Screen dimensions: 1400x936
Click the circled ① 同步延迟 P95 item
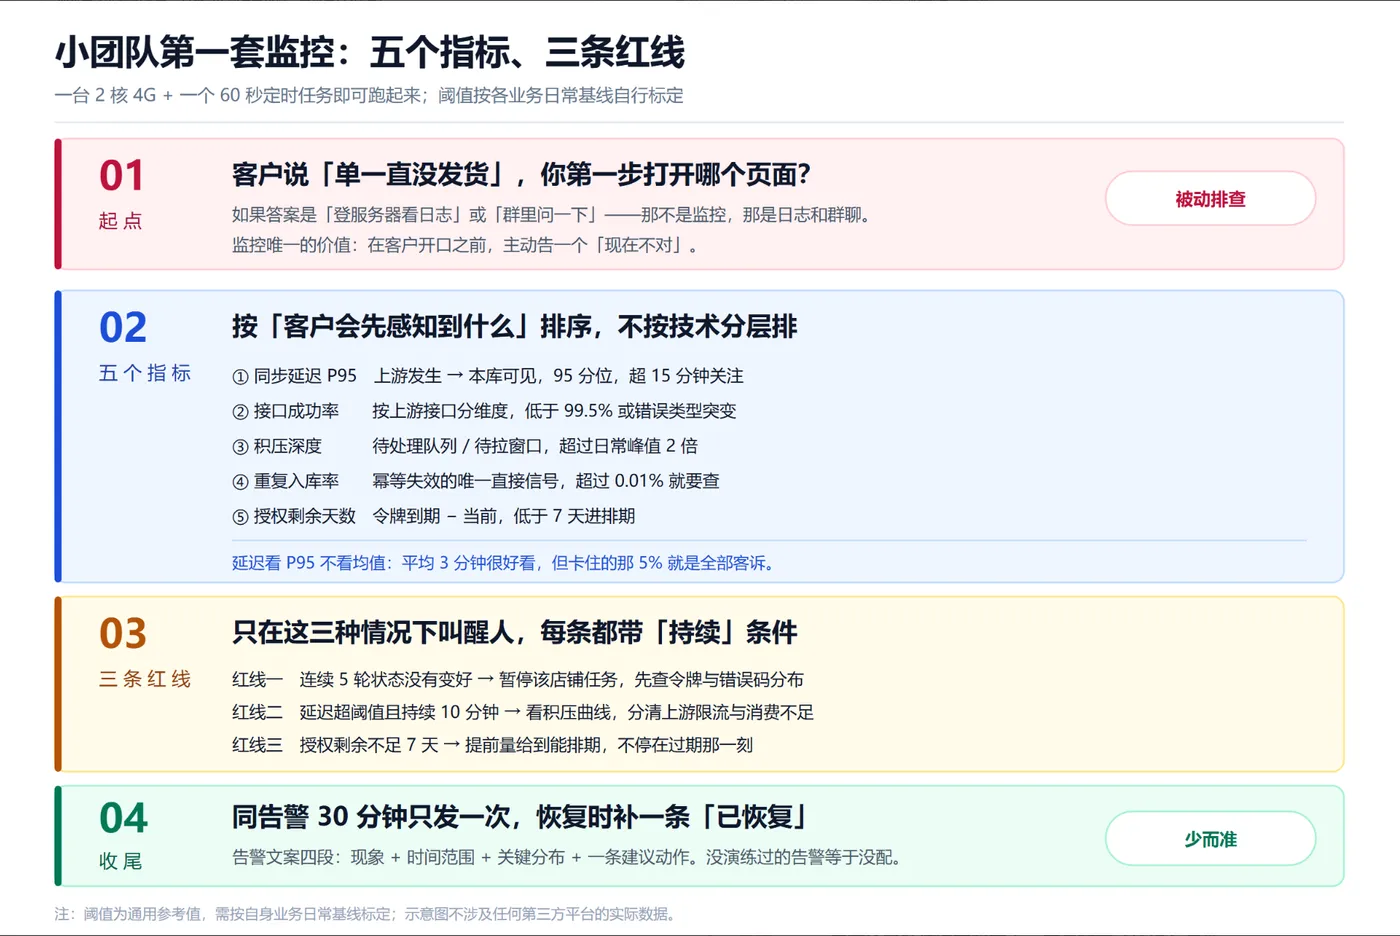pos(294,376)
